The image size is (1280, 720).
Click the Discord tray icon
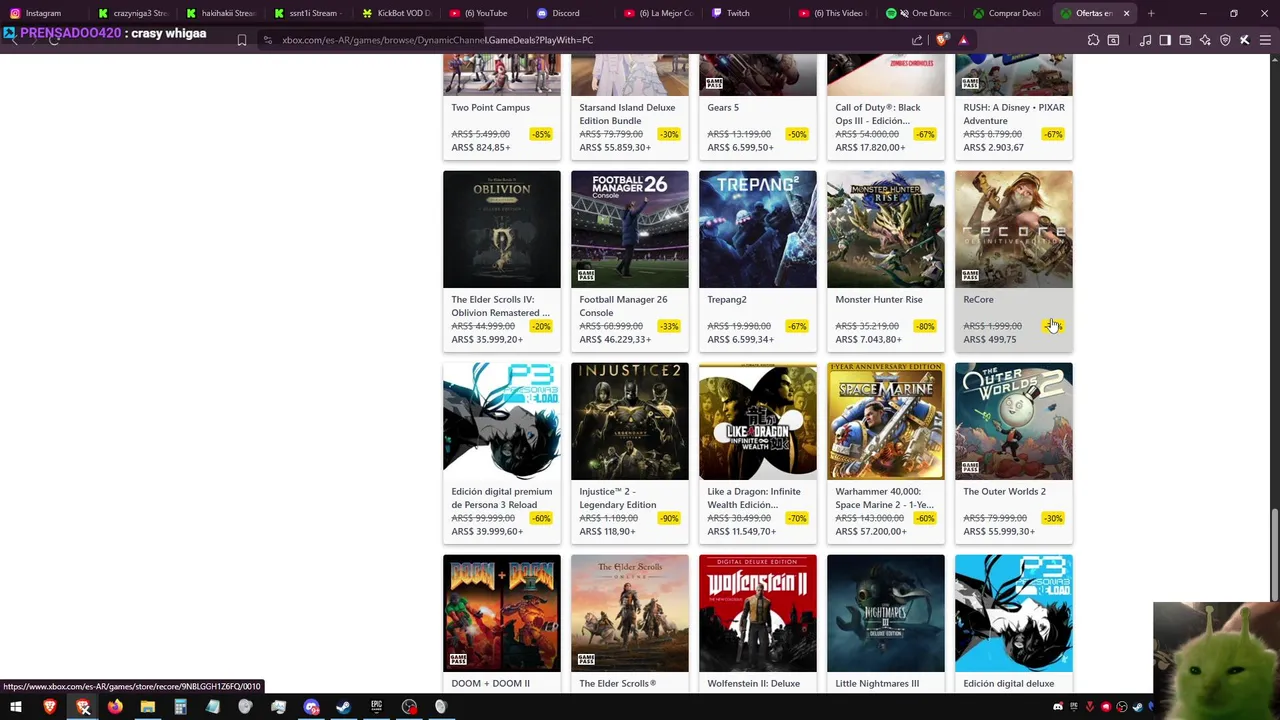pyautogui.click(x=1057, y=707)
